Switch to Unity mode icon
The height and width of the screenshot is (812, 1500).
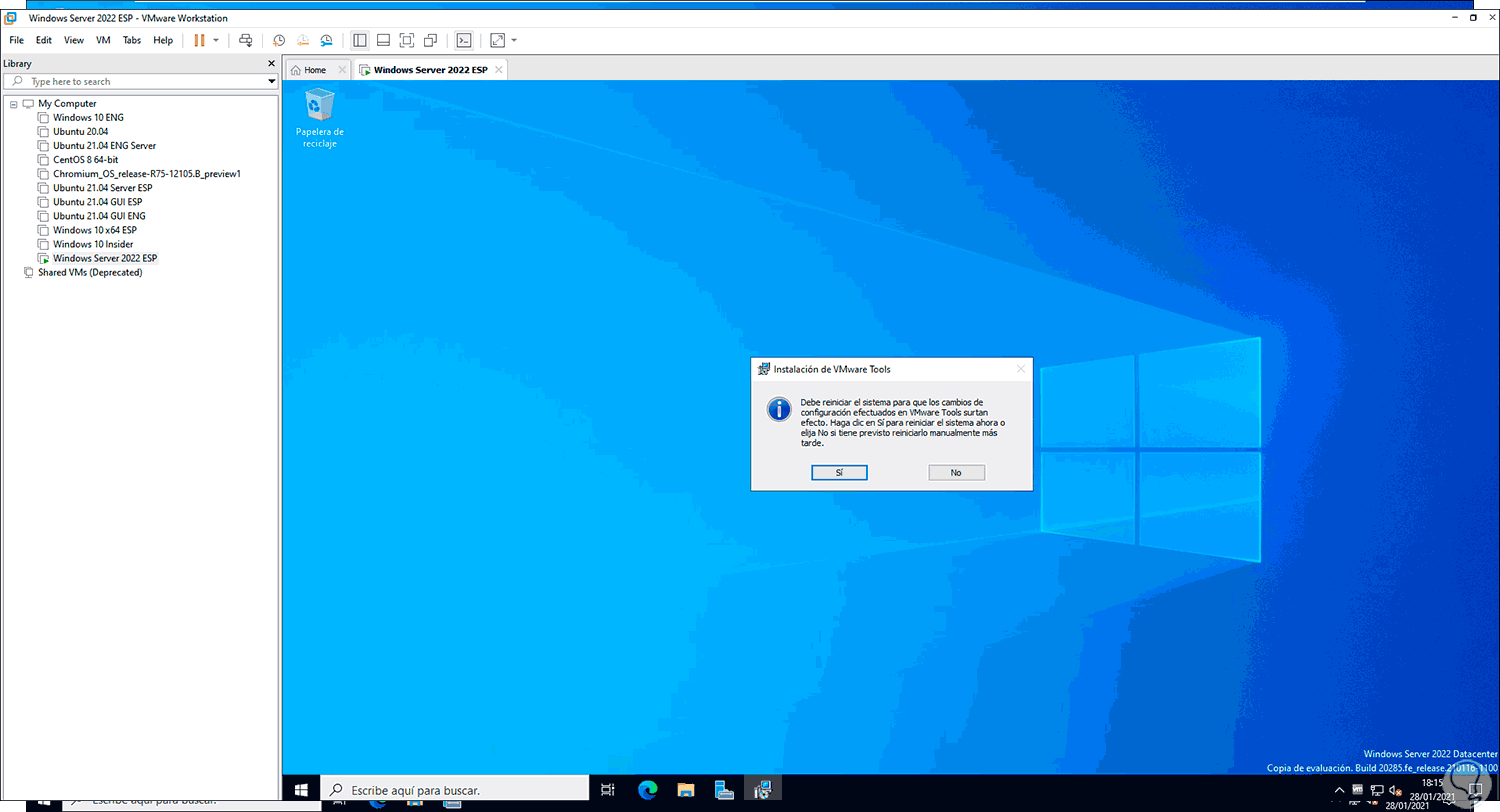pos(431,40)
